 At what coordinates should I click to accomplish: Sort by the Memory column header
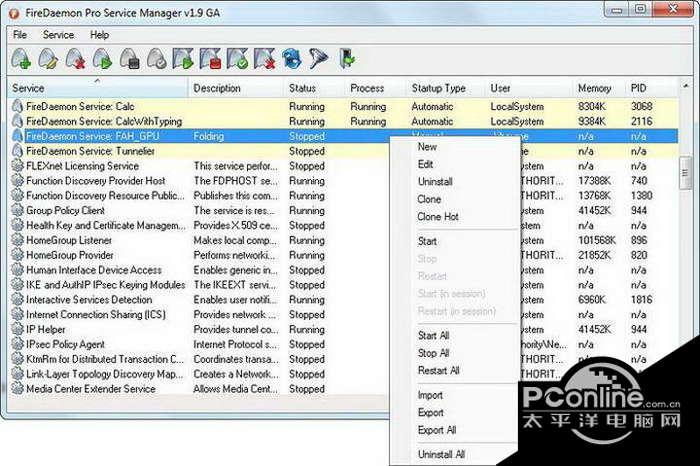[x=598, y=88]
